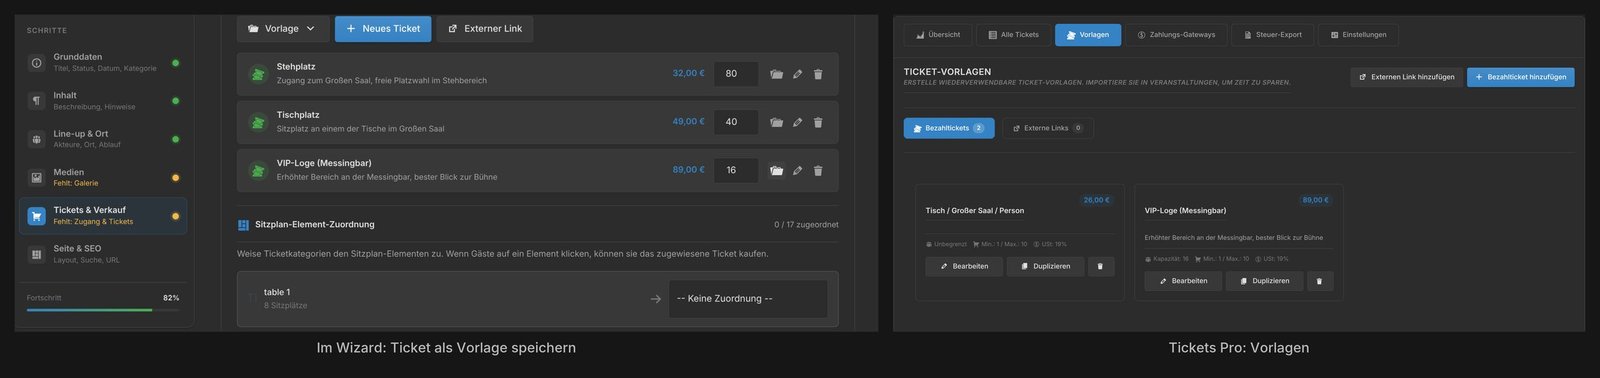1600x378 pixels.
Task: Edit the Tischplatz ticket (pencil icon)
Action: click(x=797, y=122)
